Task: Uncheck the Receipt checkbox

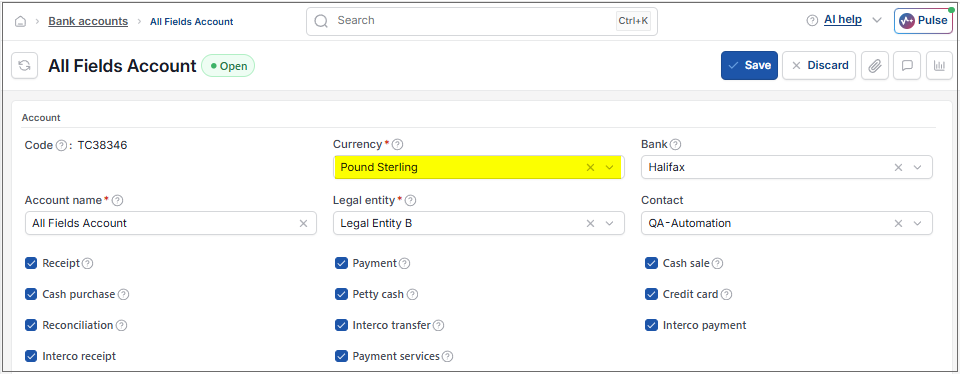Action: [31, 263]
